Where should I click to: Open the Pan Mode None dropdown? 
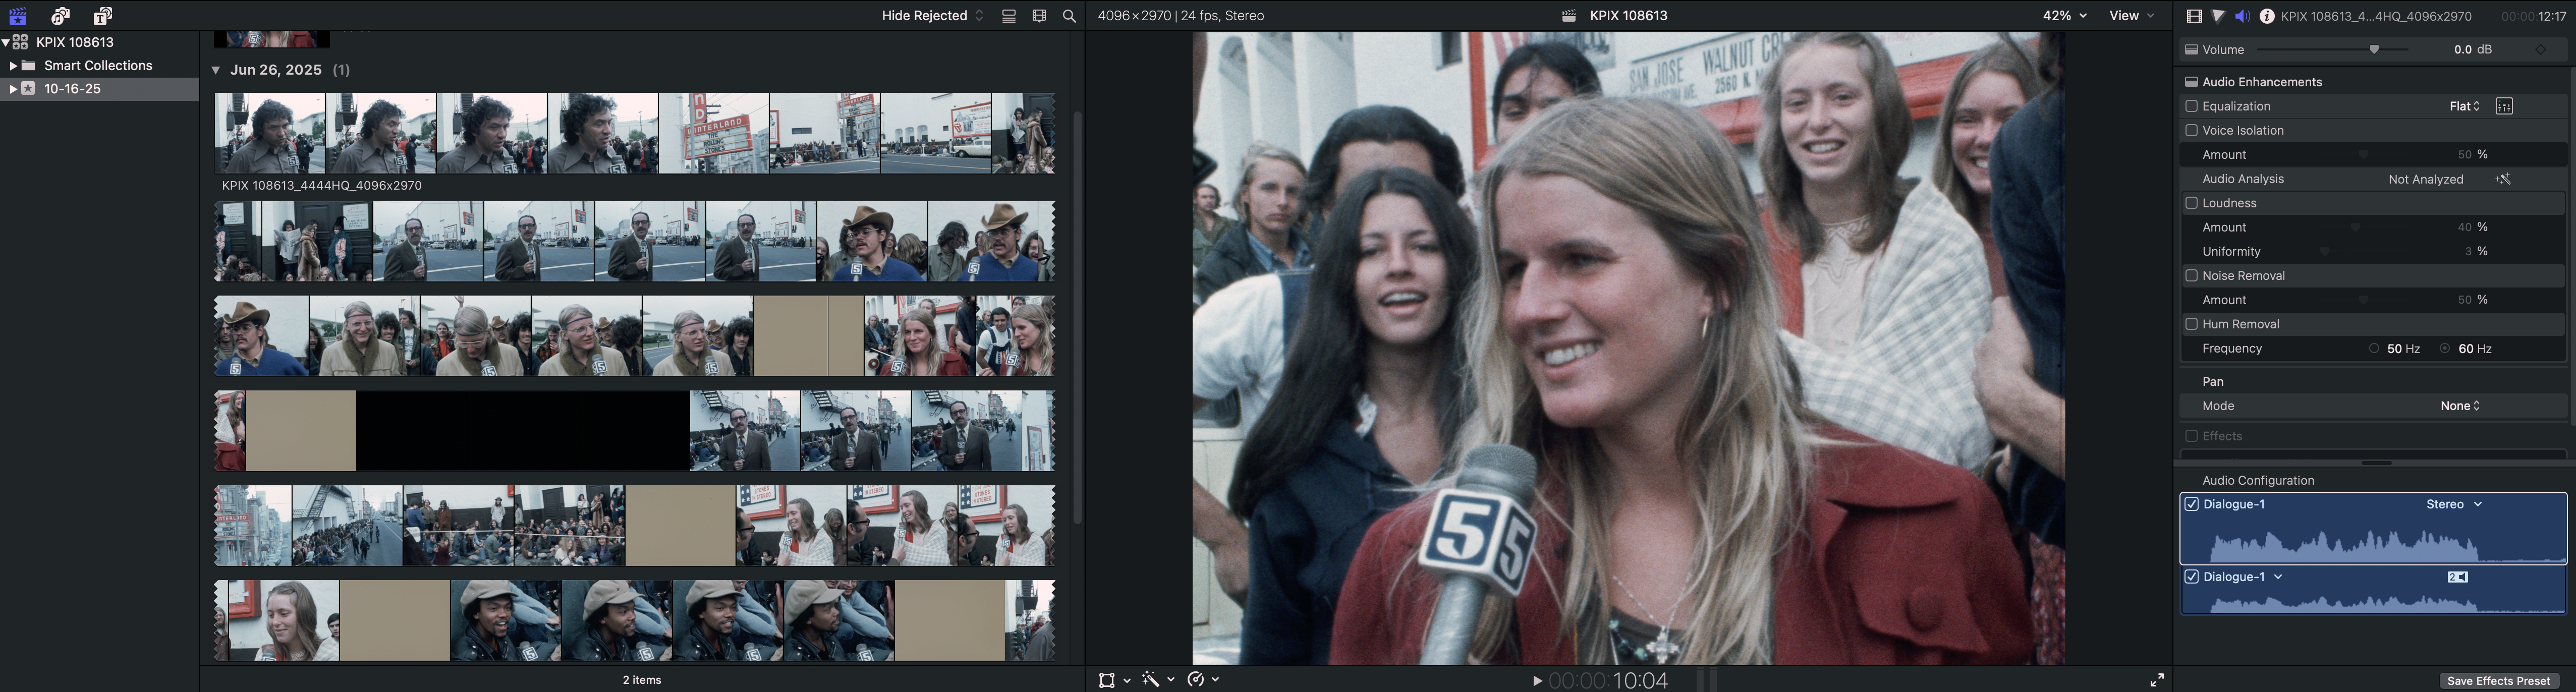2459,406
